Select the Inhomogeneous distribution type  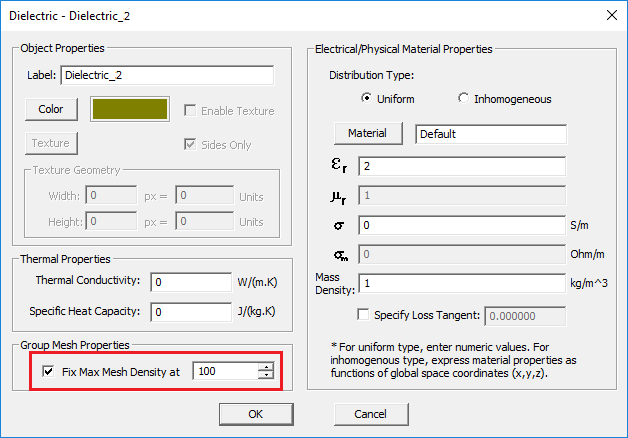point(463,99)
